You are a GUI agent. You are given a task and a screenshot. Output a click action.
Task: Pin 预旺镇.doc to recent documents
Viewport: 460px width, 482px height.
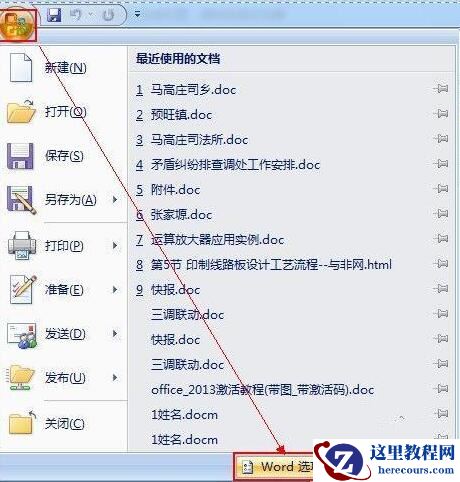pos(441,114)
